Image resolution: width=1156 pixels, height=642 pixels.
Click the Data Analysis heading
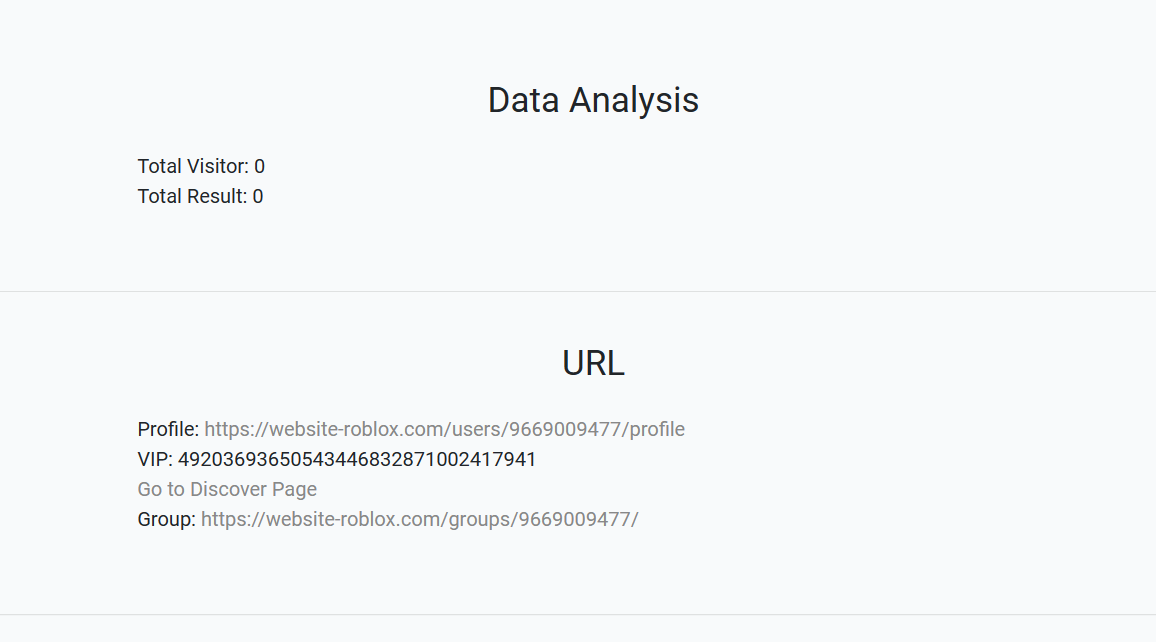(593, 100)
